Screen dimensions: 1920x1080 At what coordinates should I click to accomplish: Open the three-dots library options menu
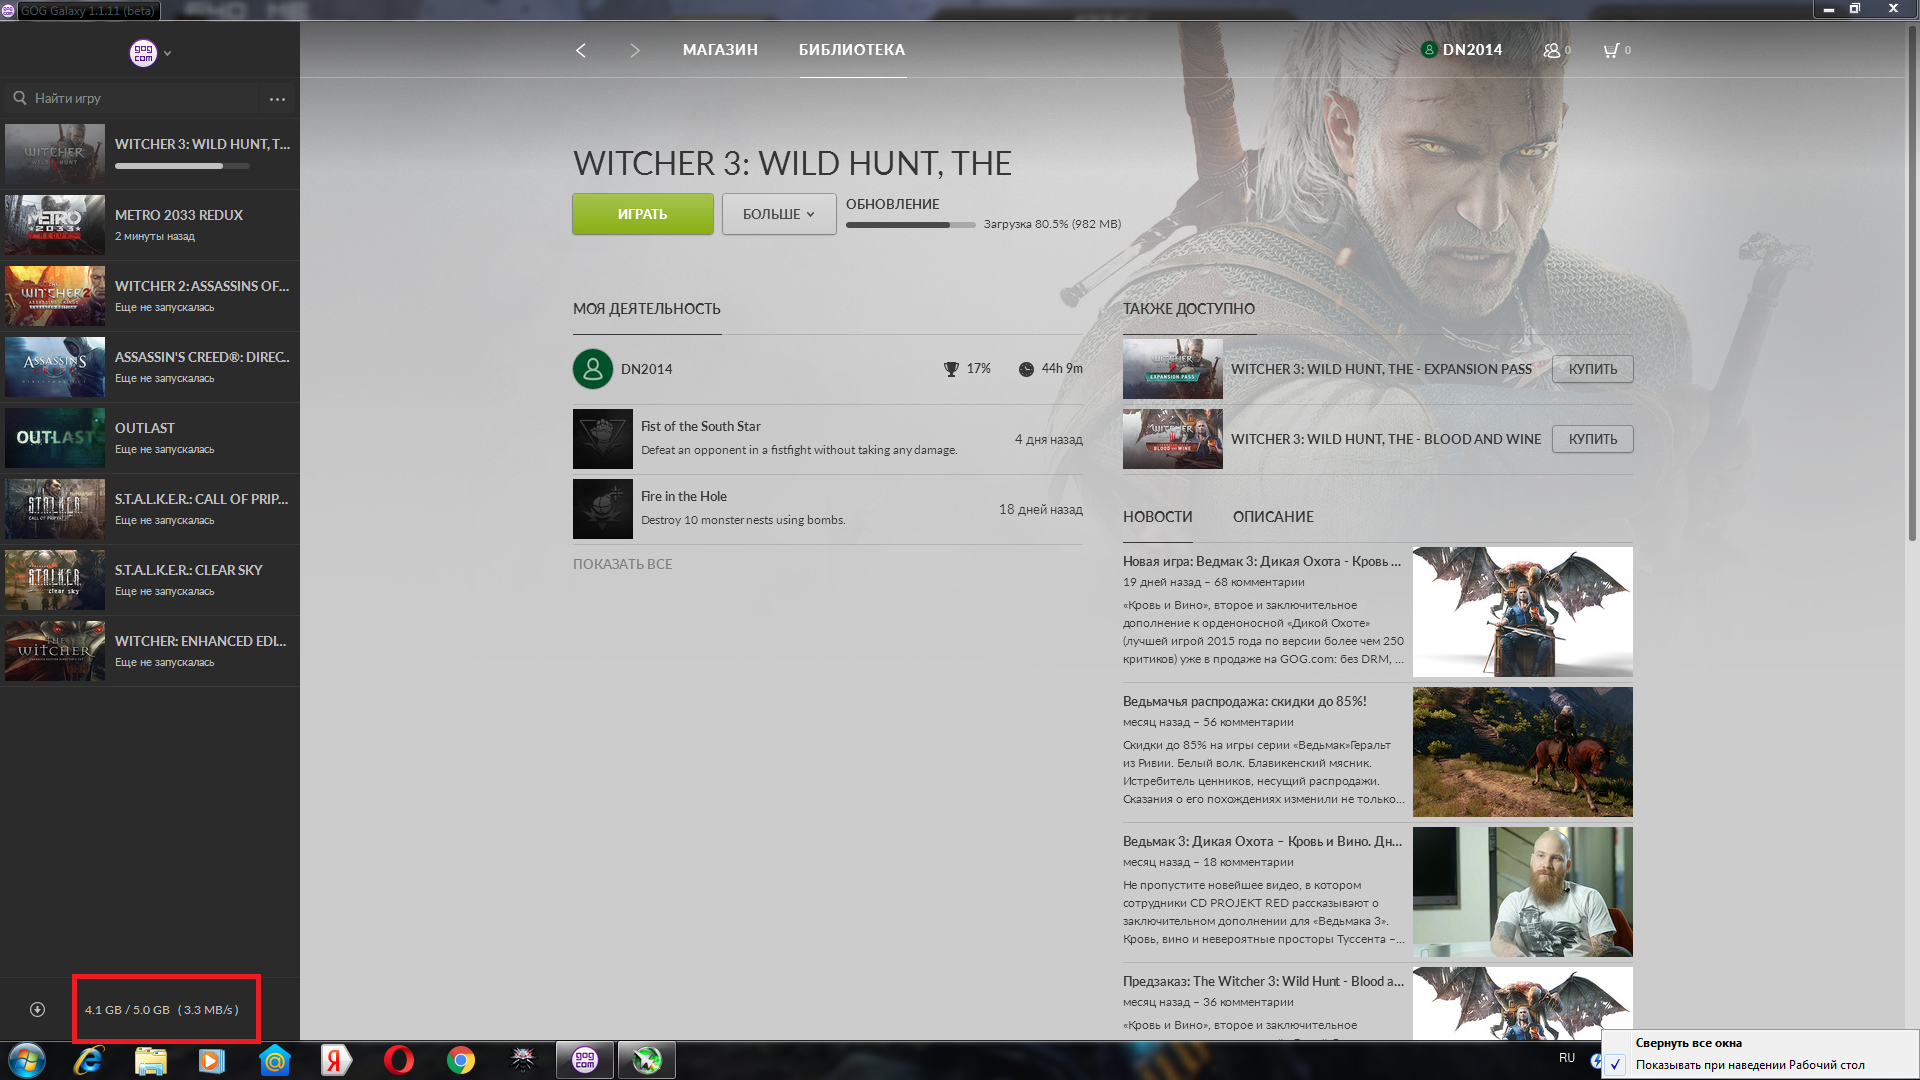pos(277,99)
